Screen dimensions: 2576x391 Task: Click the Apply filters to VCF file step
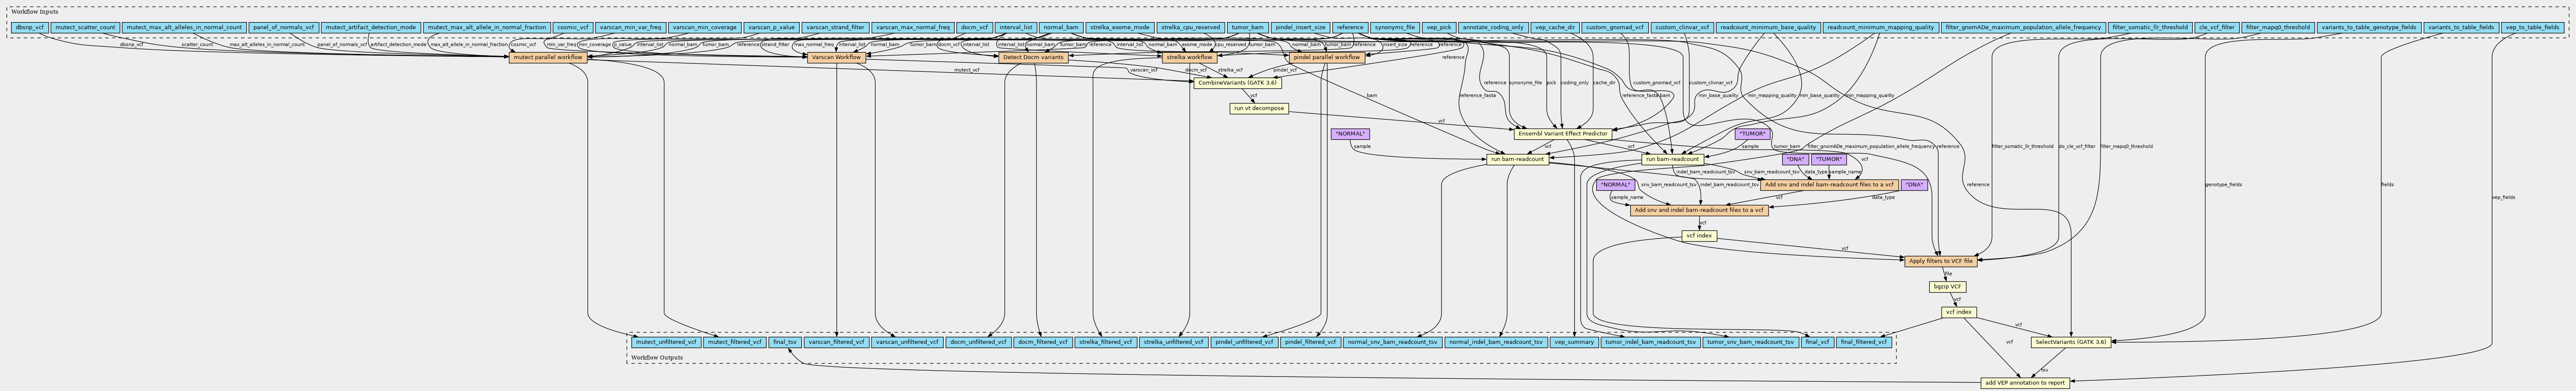tap(1940, 261)
